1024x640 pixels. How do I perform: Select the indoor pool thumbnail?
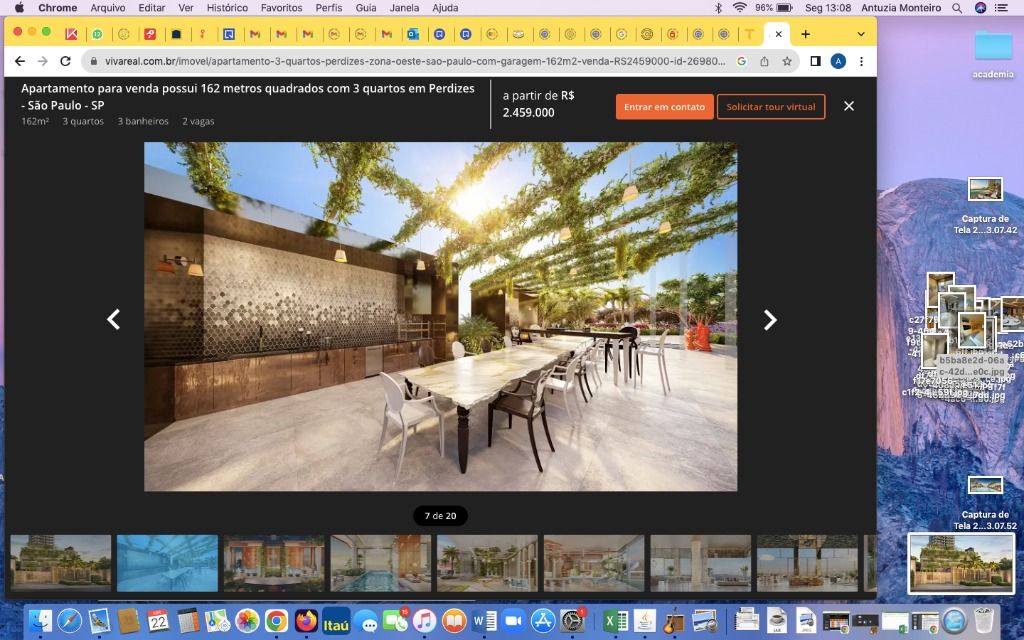point(381,563)
